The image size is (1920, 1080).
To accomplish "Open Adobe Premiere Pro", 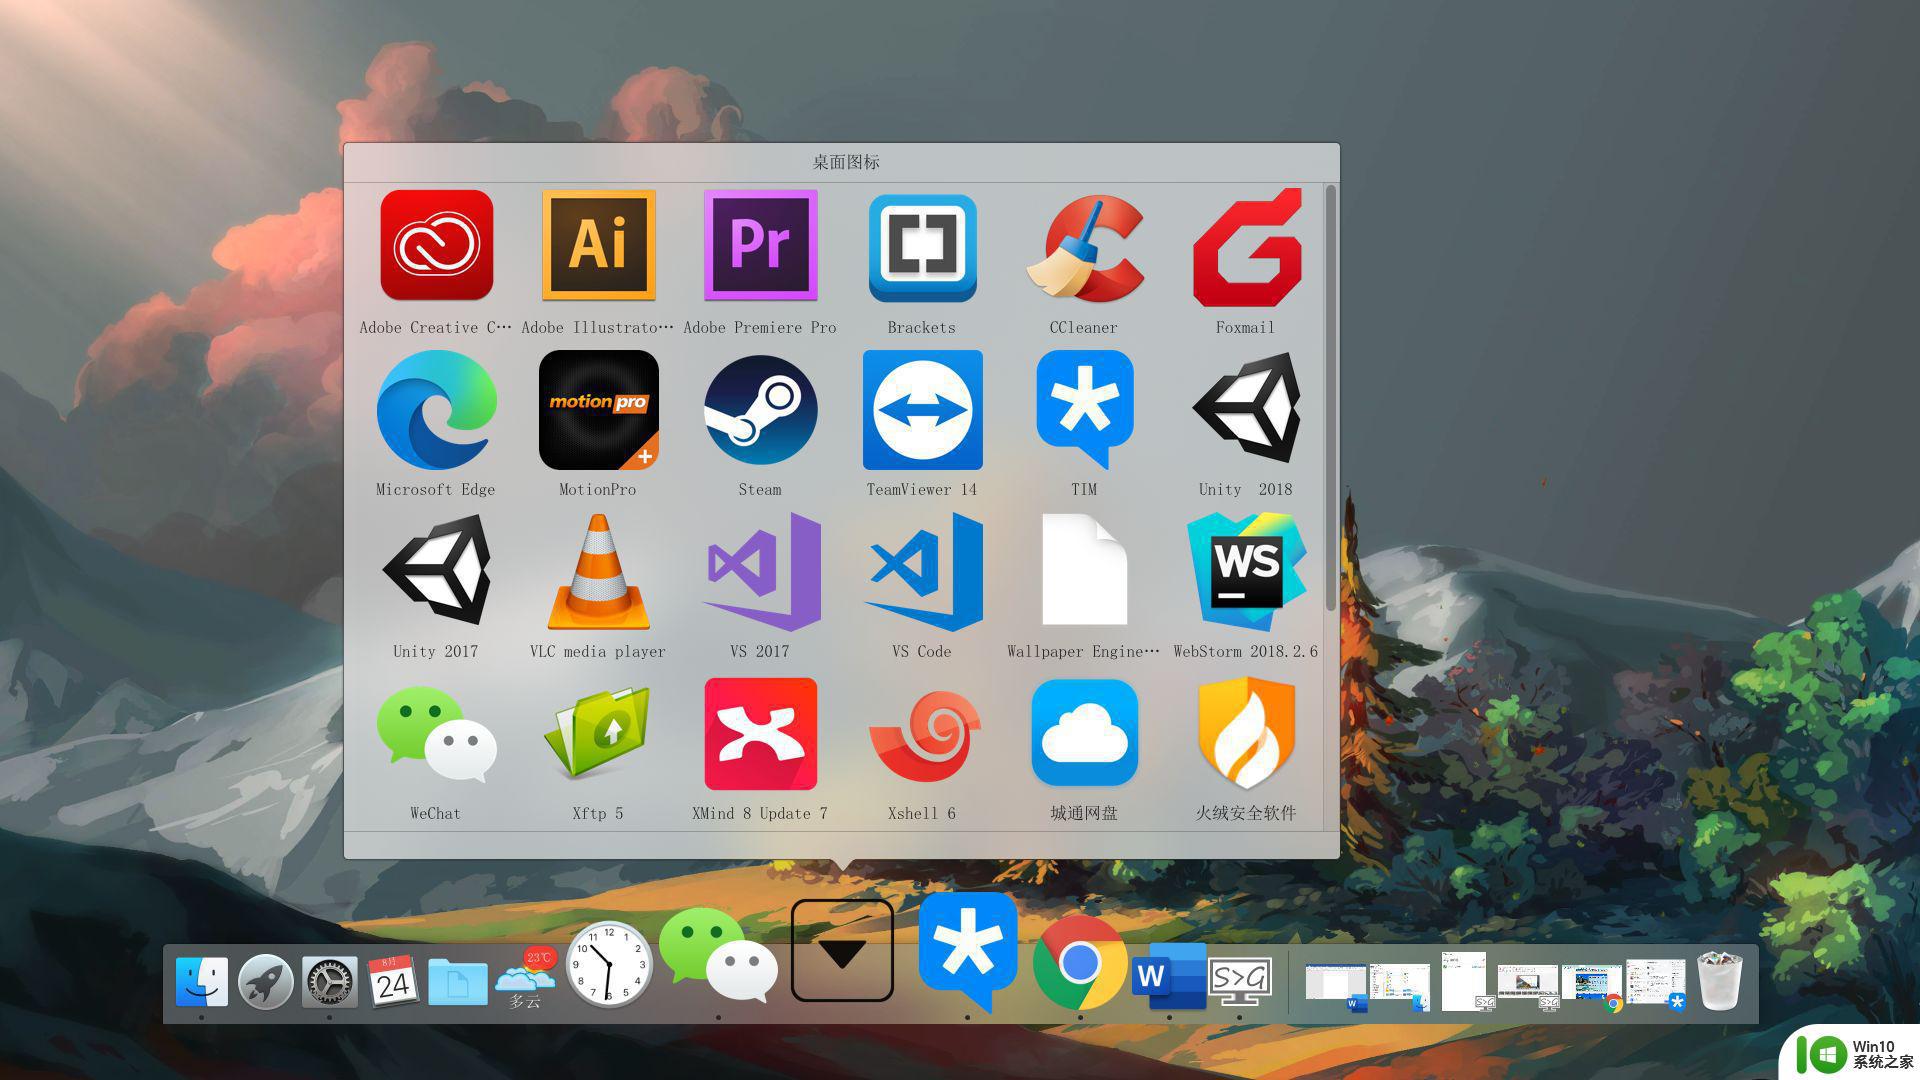I will pyautogui.click(x=760, y=246).
